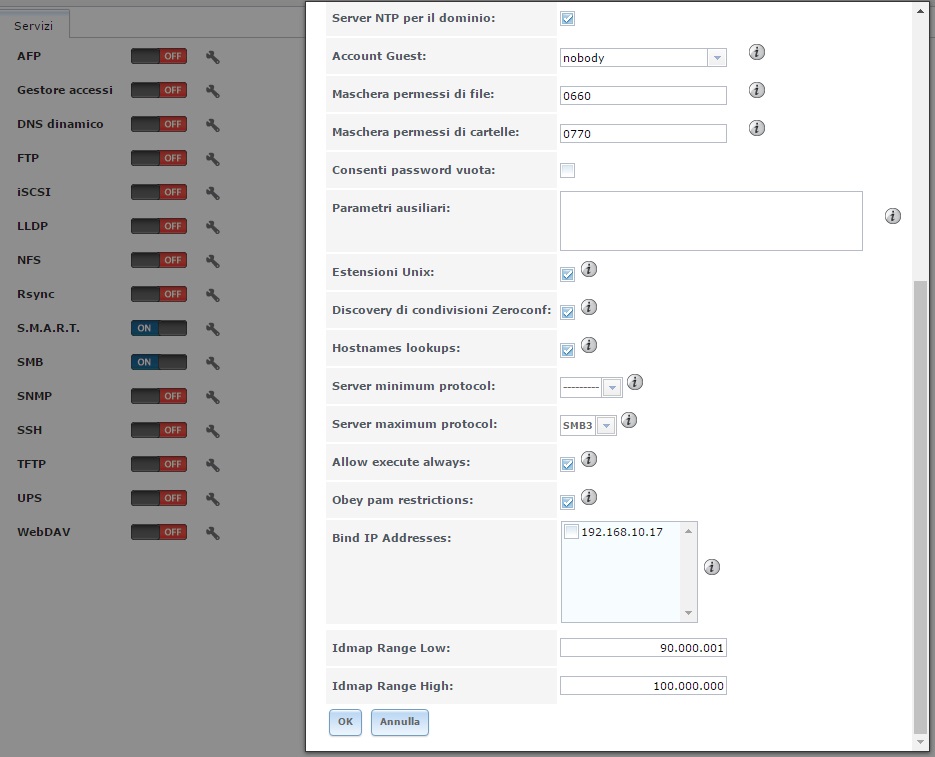This screenshot has height=757, width=935.
Task: Click the OK button
Action: click(345, 722)
